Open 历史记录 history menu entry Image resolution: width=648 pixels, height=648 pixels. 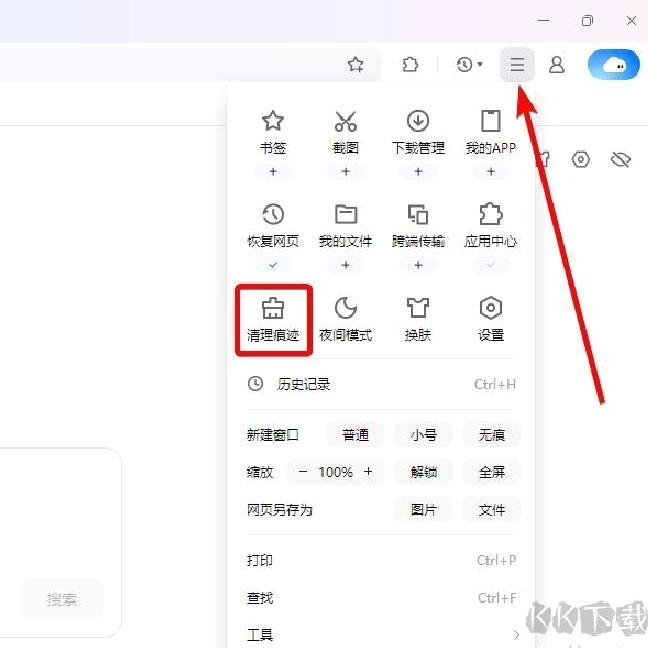tap(379, 384)
